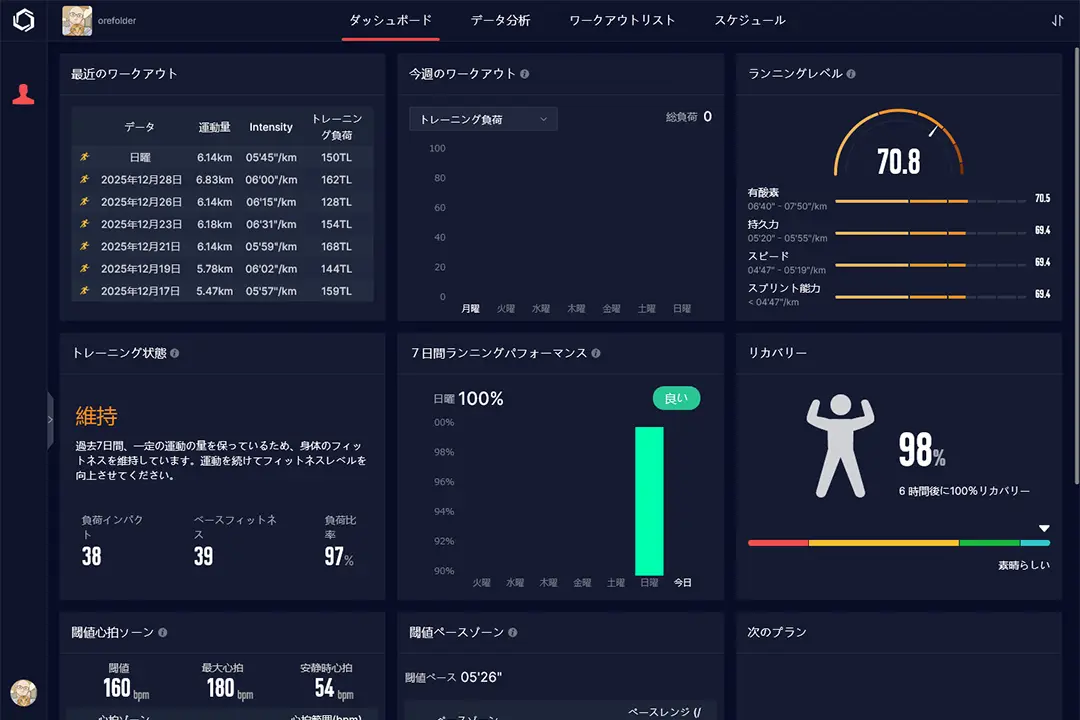Click info icon beside 今週のワークアウト

[x=525, y=74]
